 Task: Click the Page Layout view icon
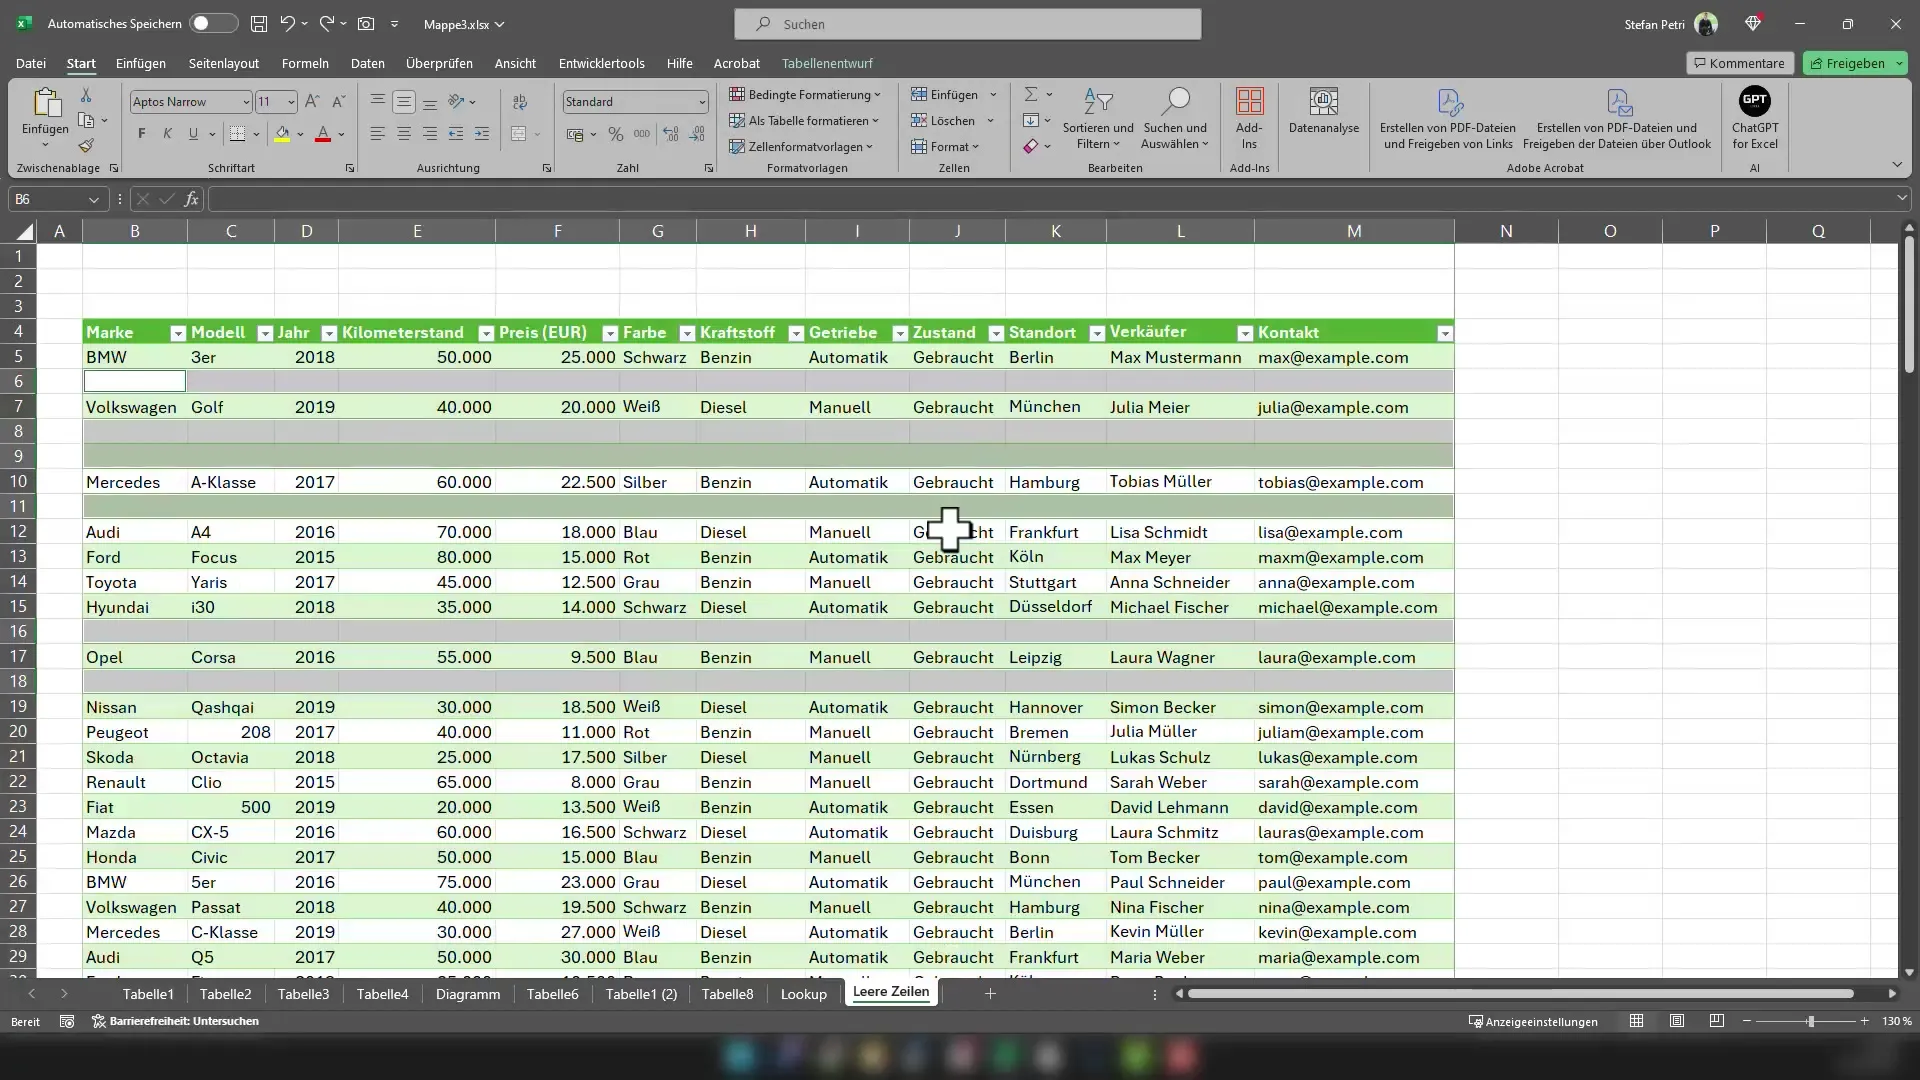click(x=1677, y=1021)
